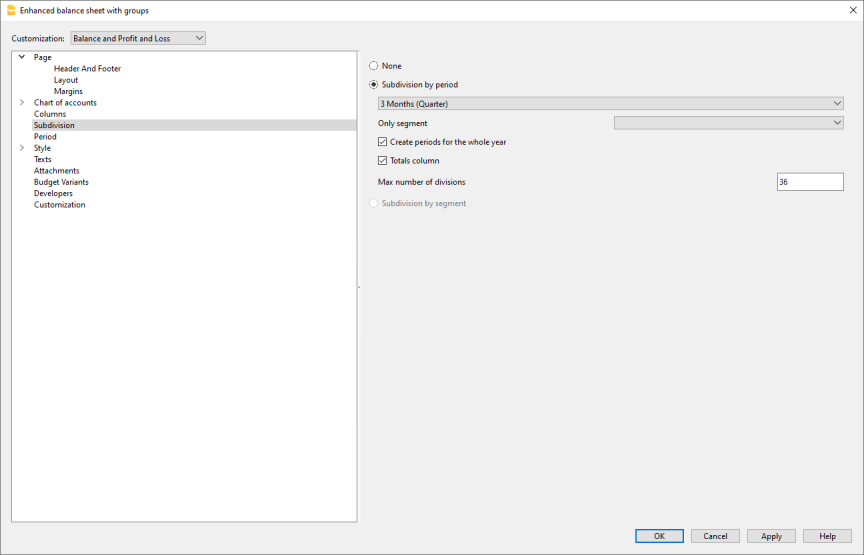The height and width of the screenshot is (555, 864).
Task: Open the Customization dropdown
Action: tap(138, 38)
